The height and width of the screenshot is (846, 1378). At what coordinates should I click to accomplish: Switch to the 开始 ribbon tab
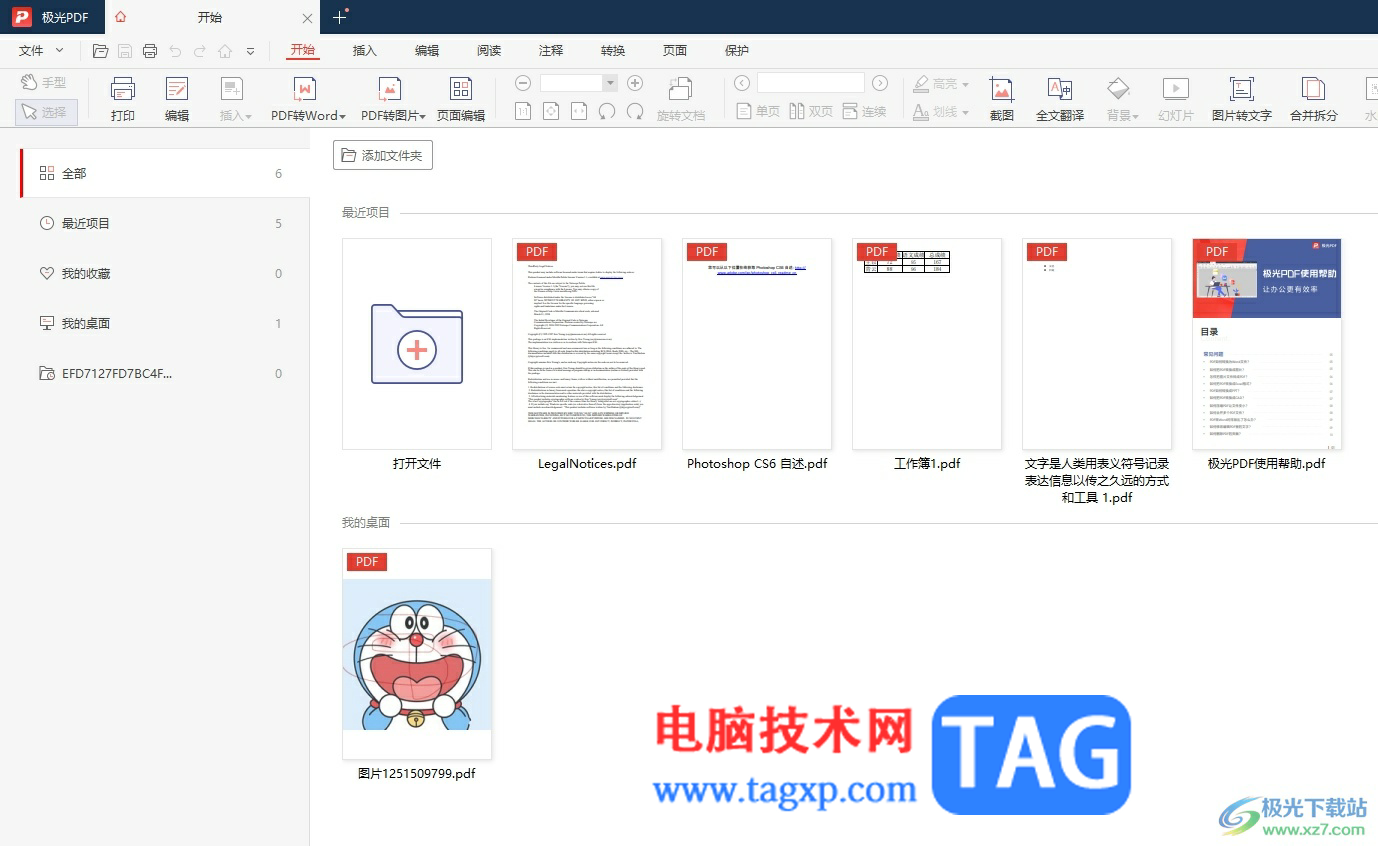pyautogui.click(x=302, y=51)
